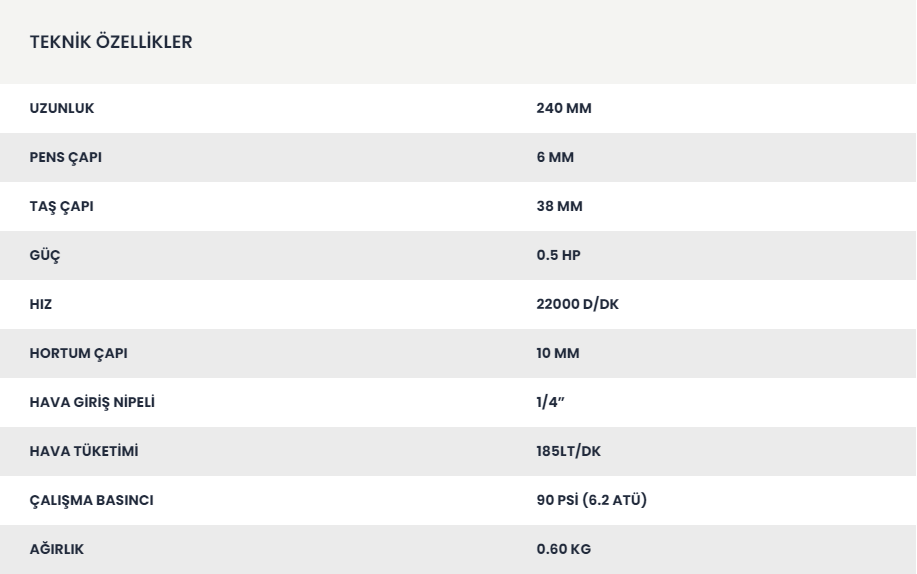
Task: Select the HAVA GİRİŞ NİPELİ label
Action: point(92,403)
